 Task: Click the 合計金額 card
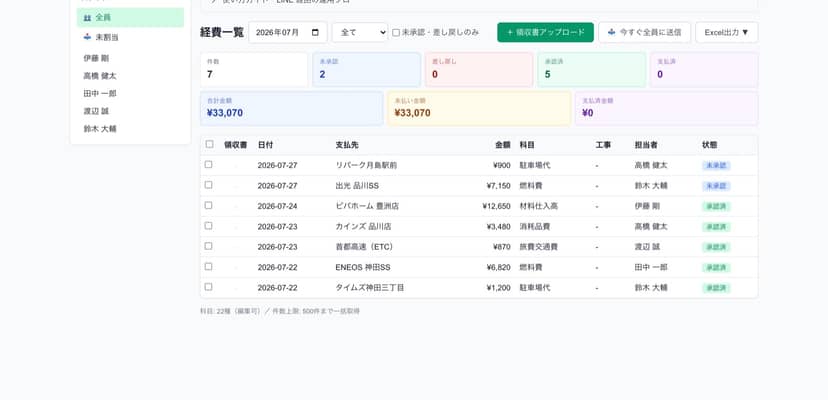click(x=291, y=108)
